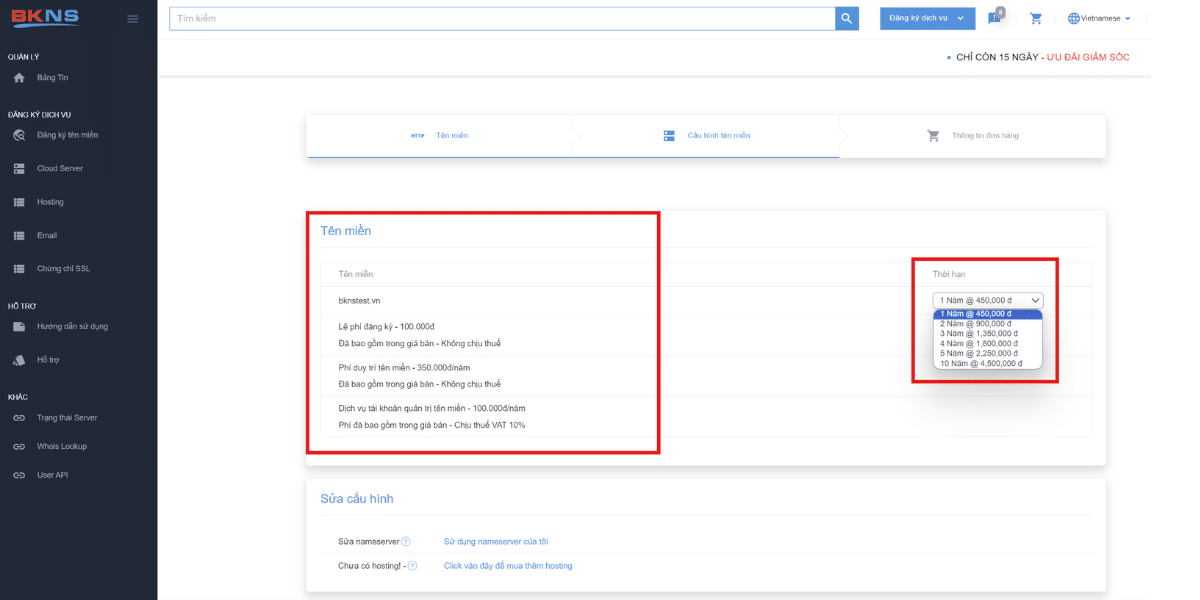Open the notifications message icon
This screenshot has width=1200, height=600.
pyautogui.click(x=994, y=19)
